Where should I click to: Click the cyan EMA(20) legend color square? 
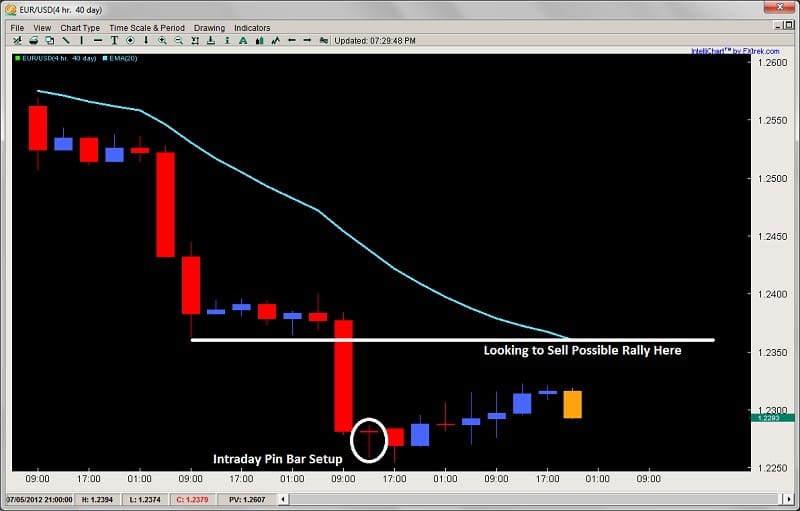click(x=105, y=59)
